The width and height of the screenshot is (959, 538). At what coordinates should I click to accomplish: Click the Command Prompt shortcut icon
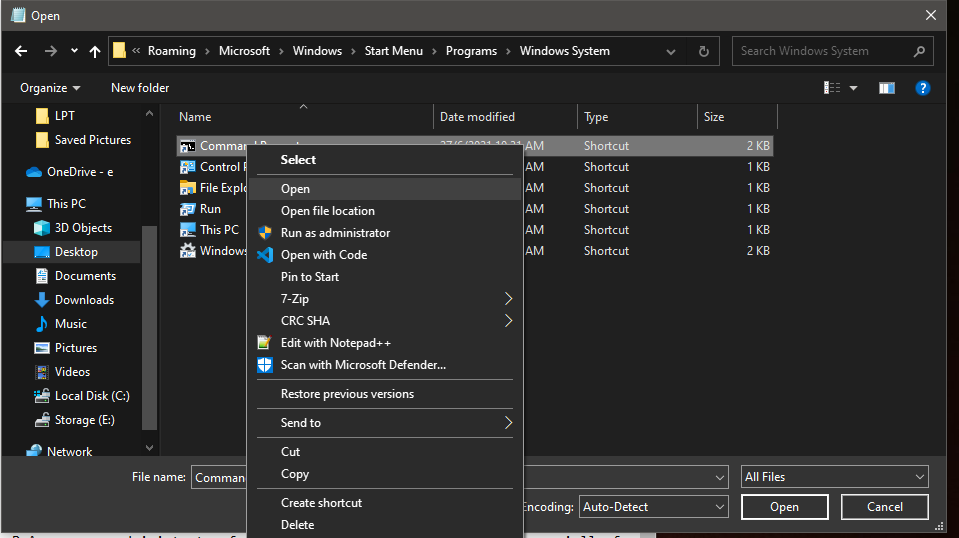(187, 146)
